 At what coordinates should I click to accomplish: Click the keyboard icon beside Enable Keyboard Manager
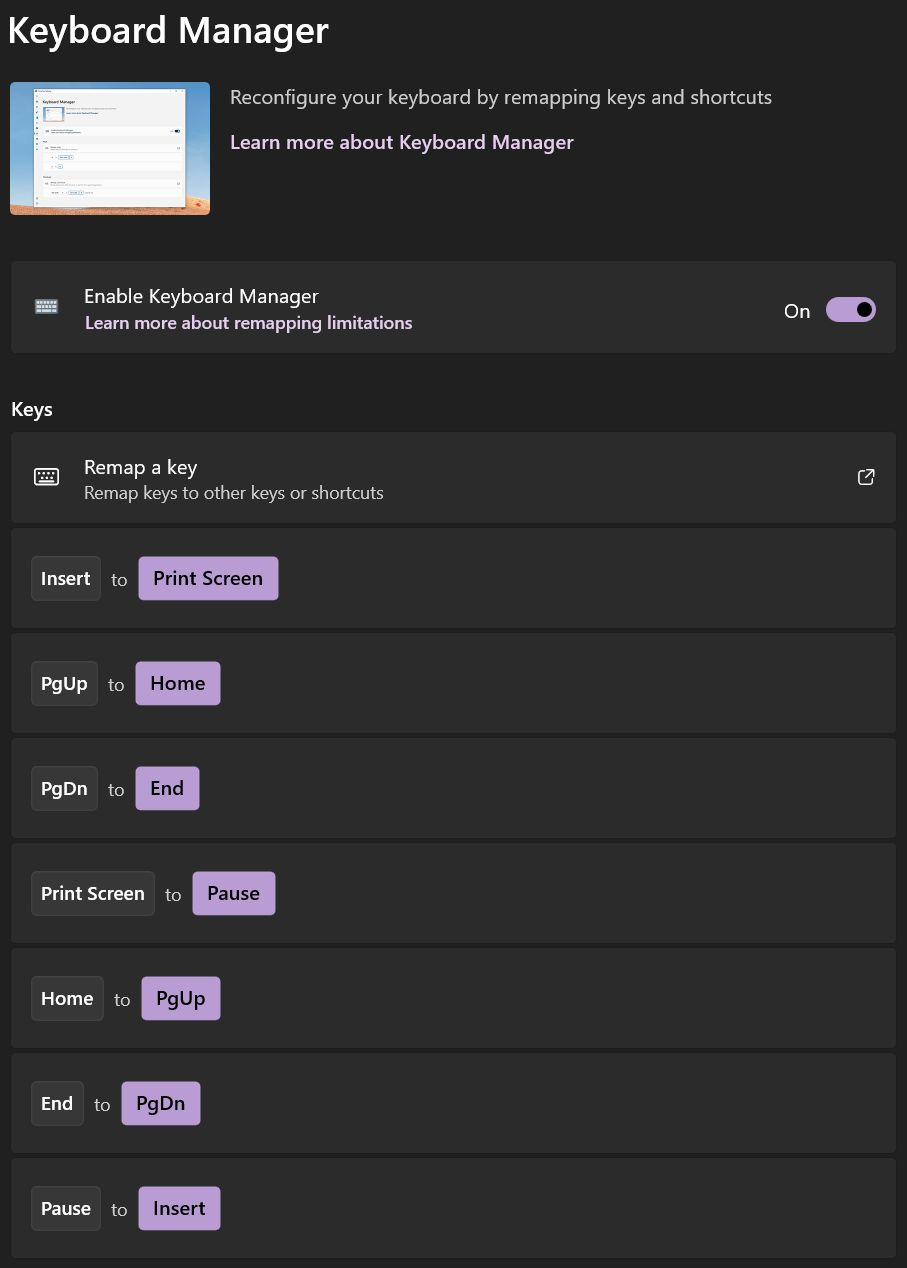point(46,307)
